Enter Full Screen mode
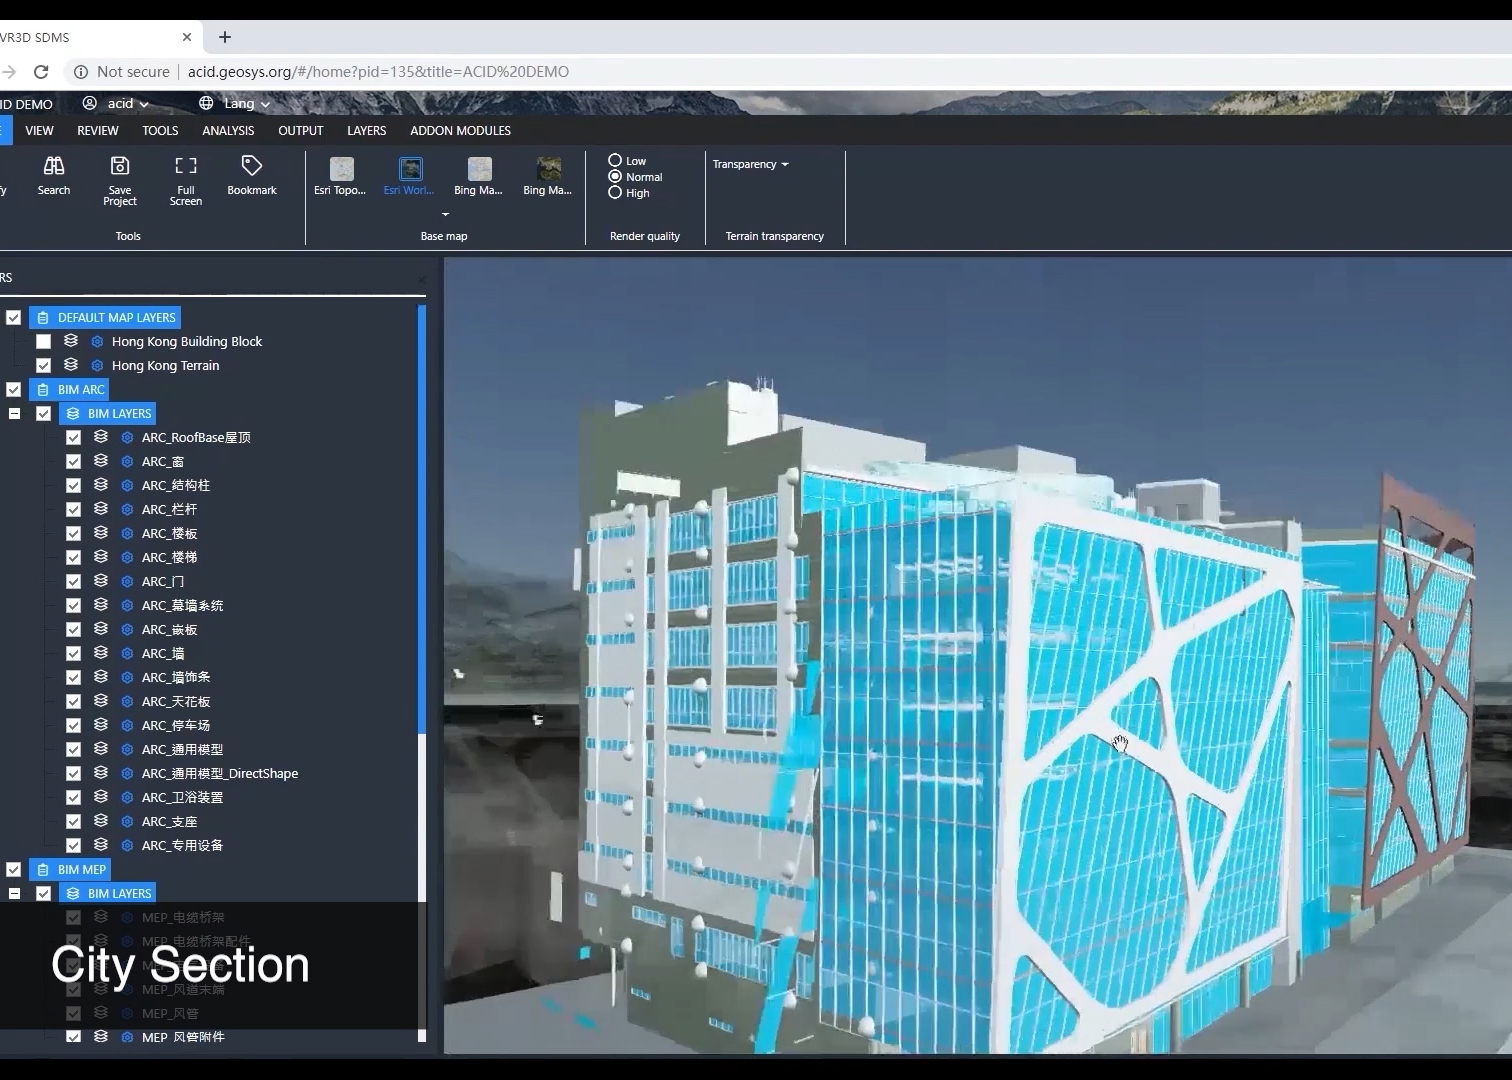1512x1080 pixels. (186, 166)
